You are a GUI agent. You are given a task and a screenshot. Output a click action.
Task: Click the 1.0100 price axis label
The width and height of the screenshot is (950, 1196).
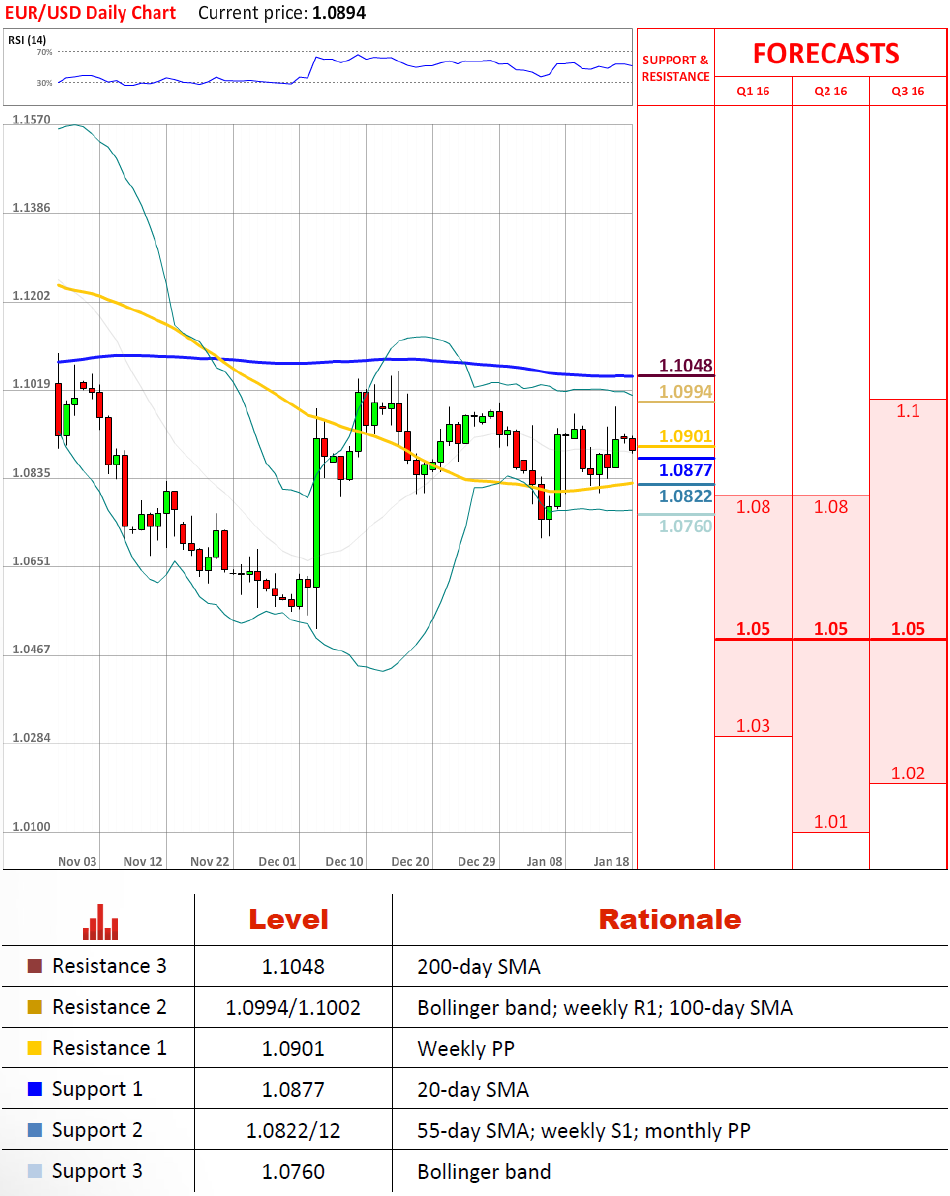pyautogui.click(x=31, y=827)
